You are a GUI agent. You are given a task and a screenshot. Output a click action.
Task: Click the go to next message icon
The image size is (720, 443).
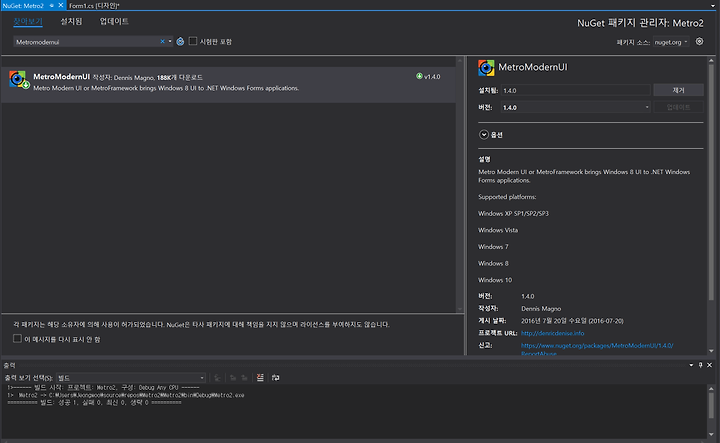click(x=245, y=377)
